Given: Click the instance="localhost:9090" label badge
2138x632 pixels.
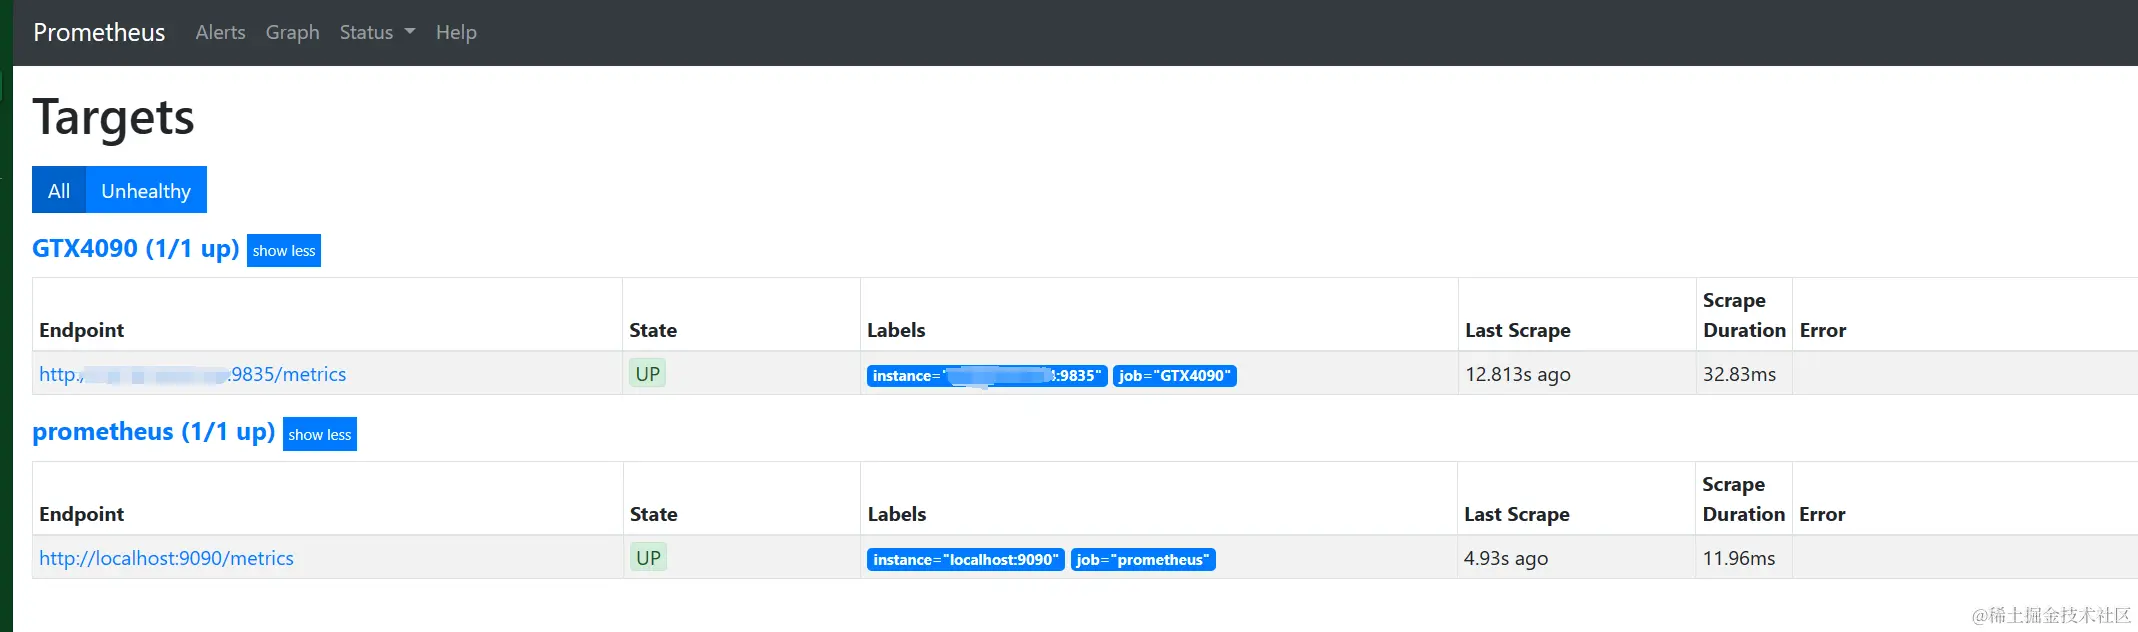Looking at the screenshot, I should 966,560.
